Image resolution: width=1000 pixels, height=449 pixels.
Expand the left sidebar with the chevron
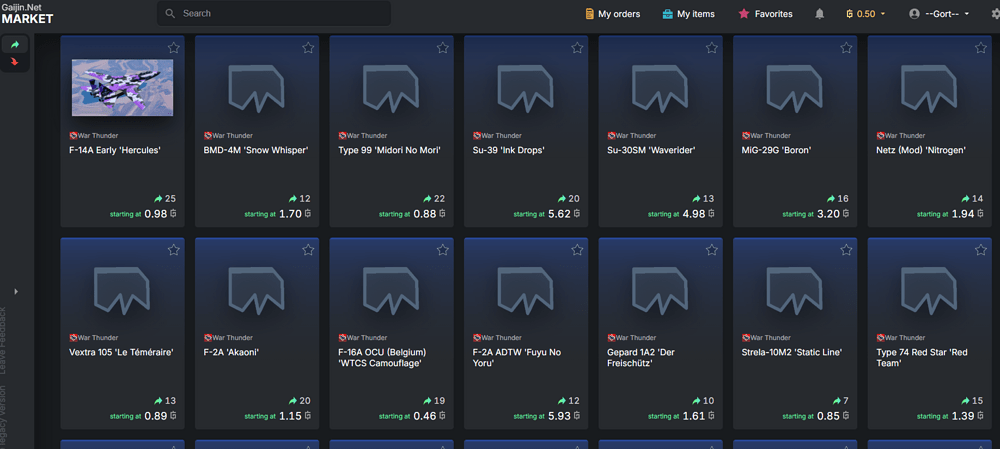coord(15,291)
